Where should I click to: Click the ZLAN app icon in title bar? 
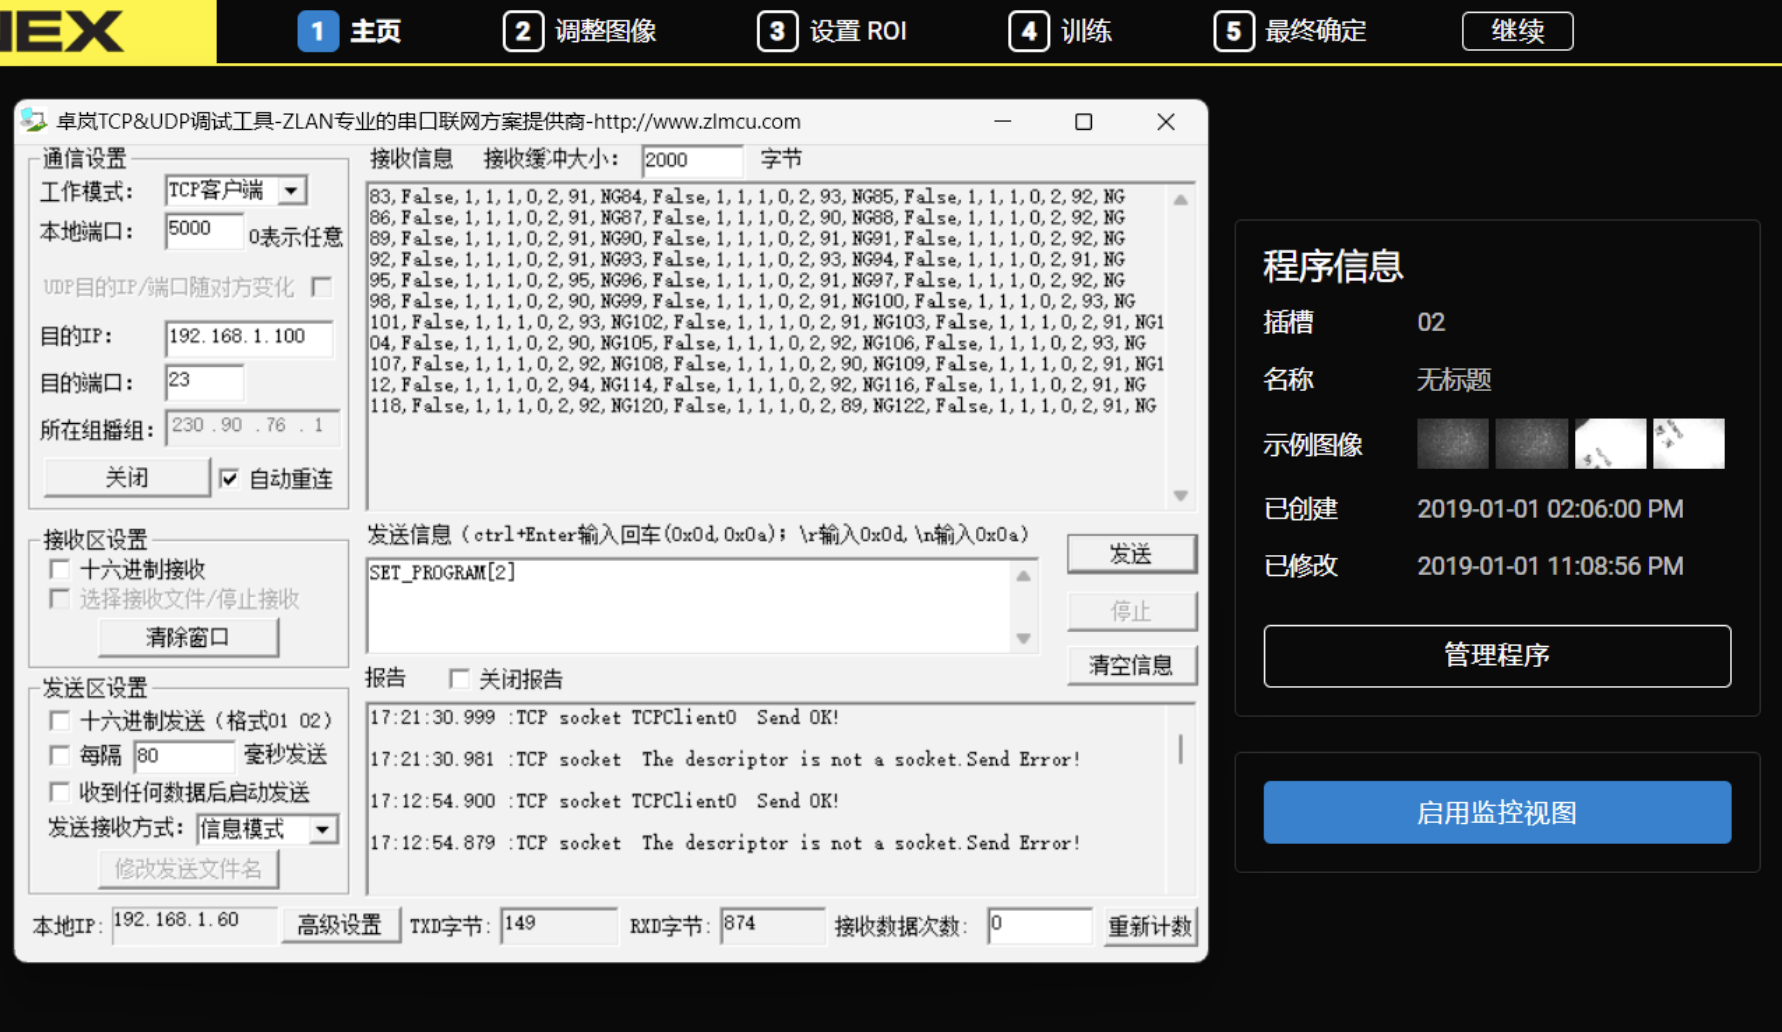point(34,121)
